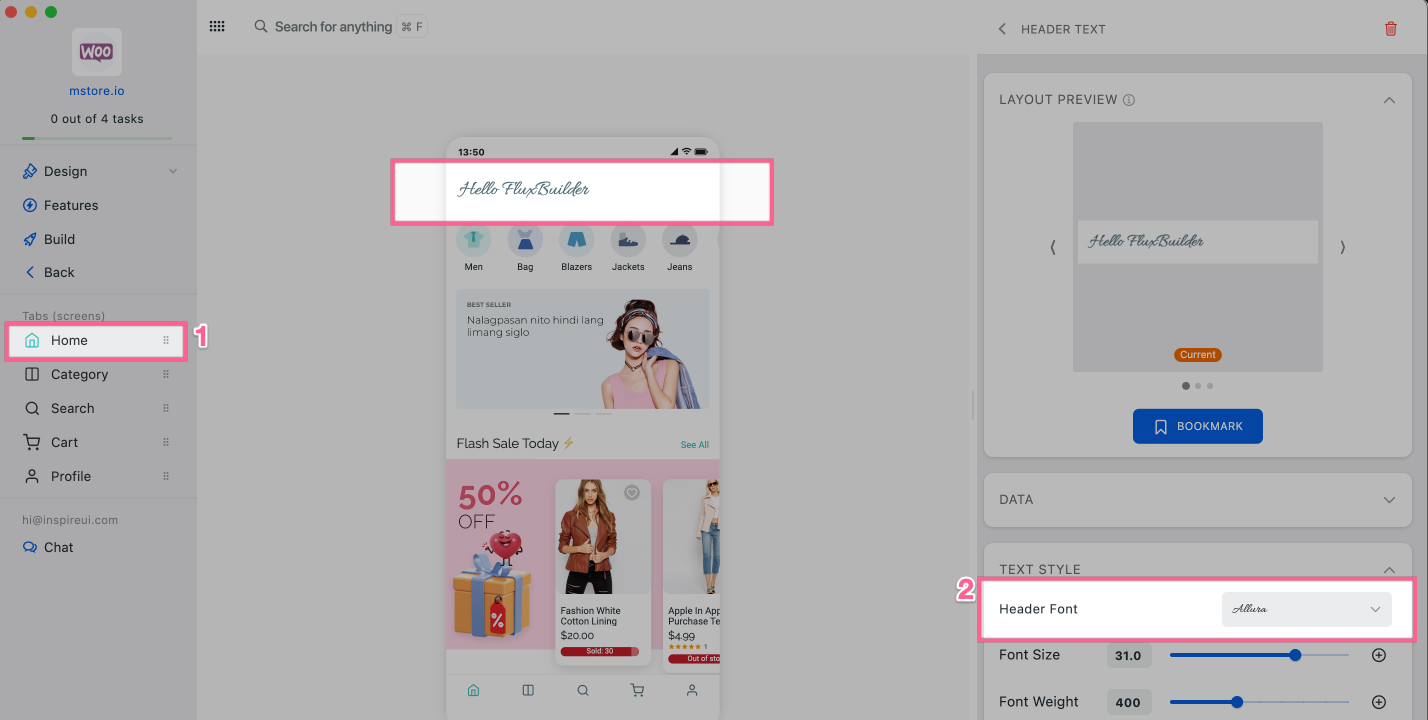The width and height of the screenshot is (1428, 720).
Task: Click the Font Size slider handle
Action: [1295, 655]
